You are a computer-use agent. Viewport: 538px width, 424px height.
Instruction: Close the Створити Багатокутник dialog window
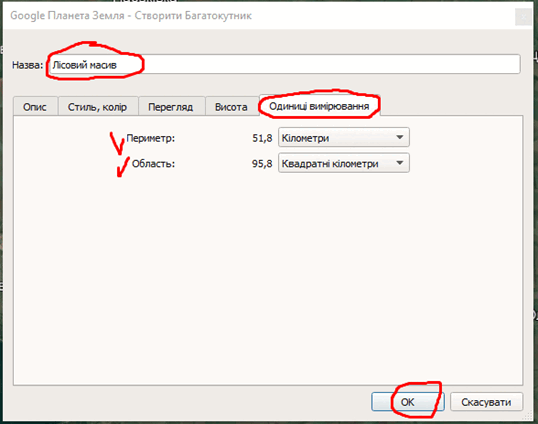click(524, 16)
